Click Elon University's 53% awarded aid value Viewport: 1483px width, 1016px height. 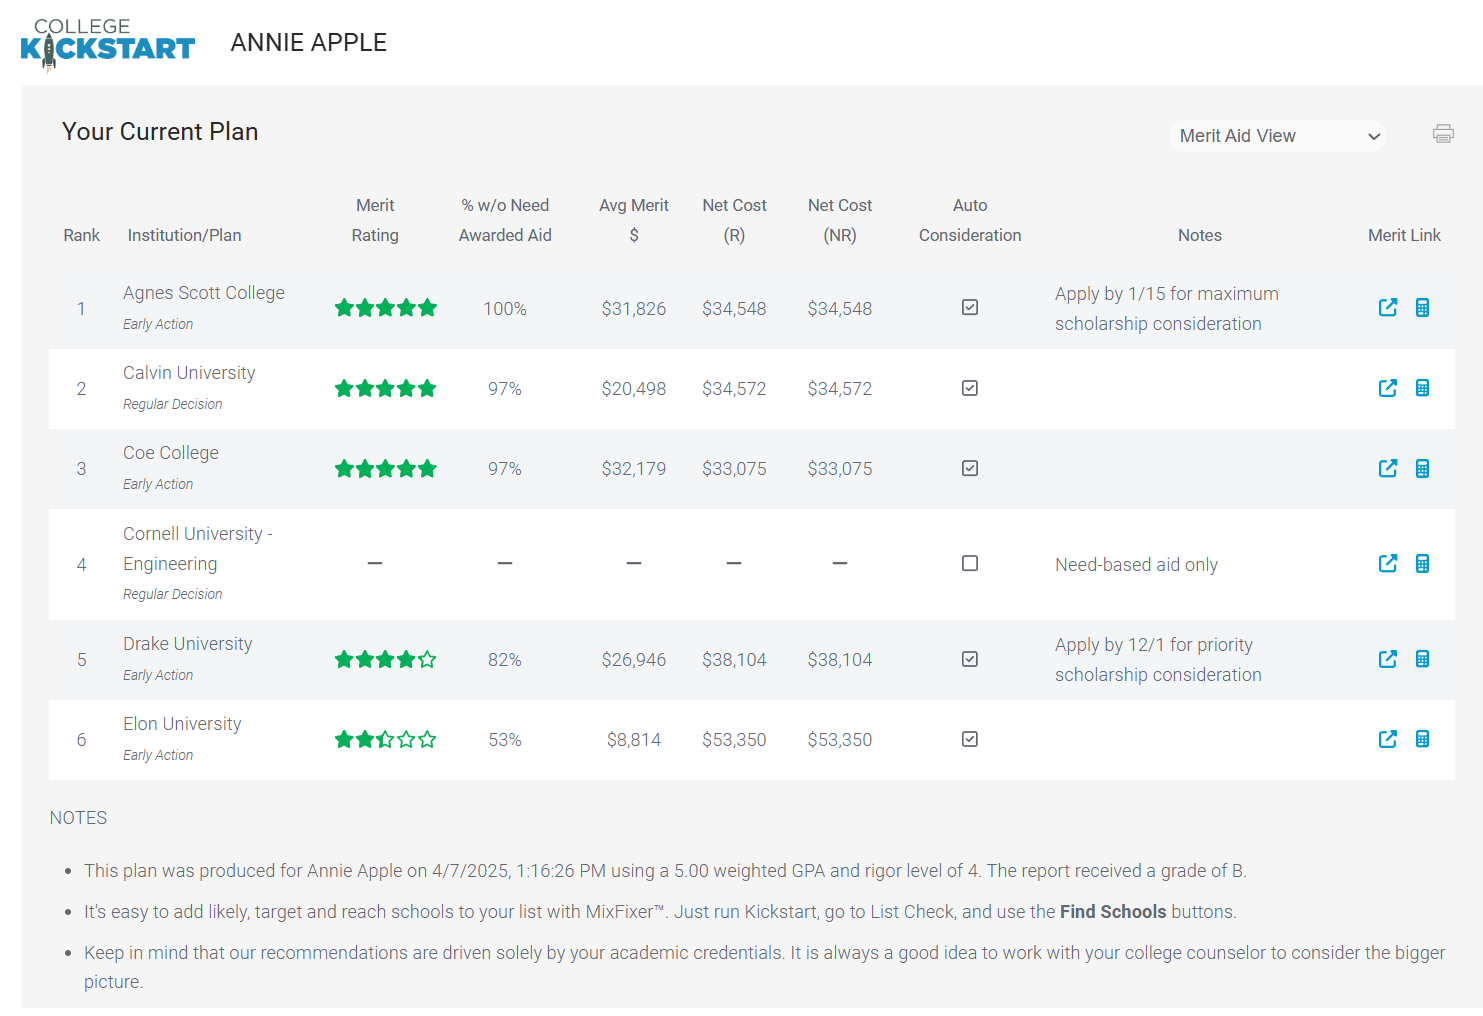coord(505,740)
